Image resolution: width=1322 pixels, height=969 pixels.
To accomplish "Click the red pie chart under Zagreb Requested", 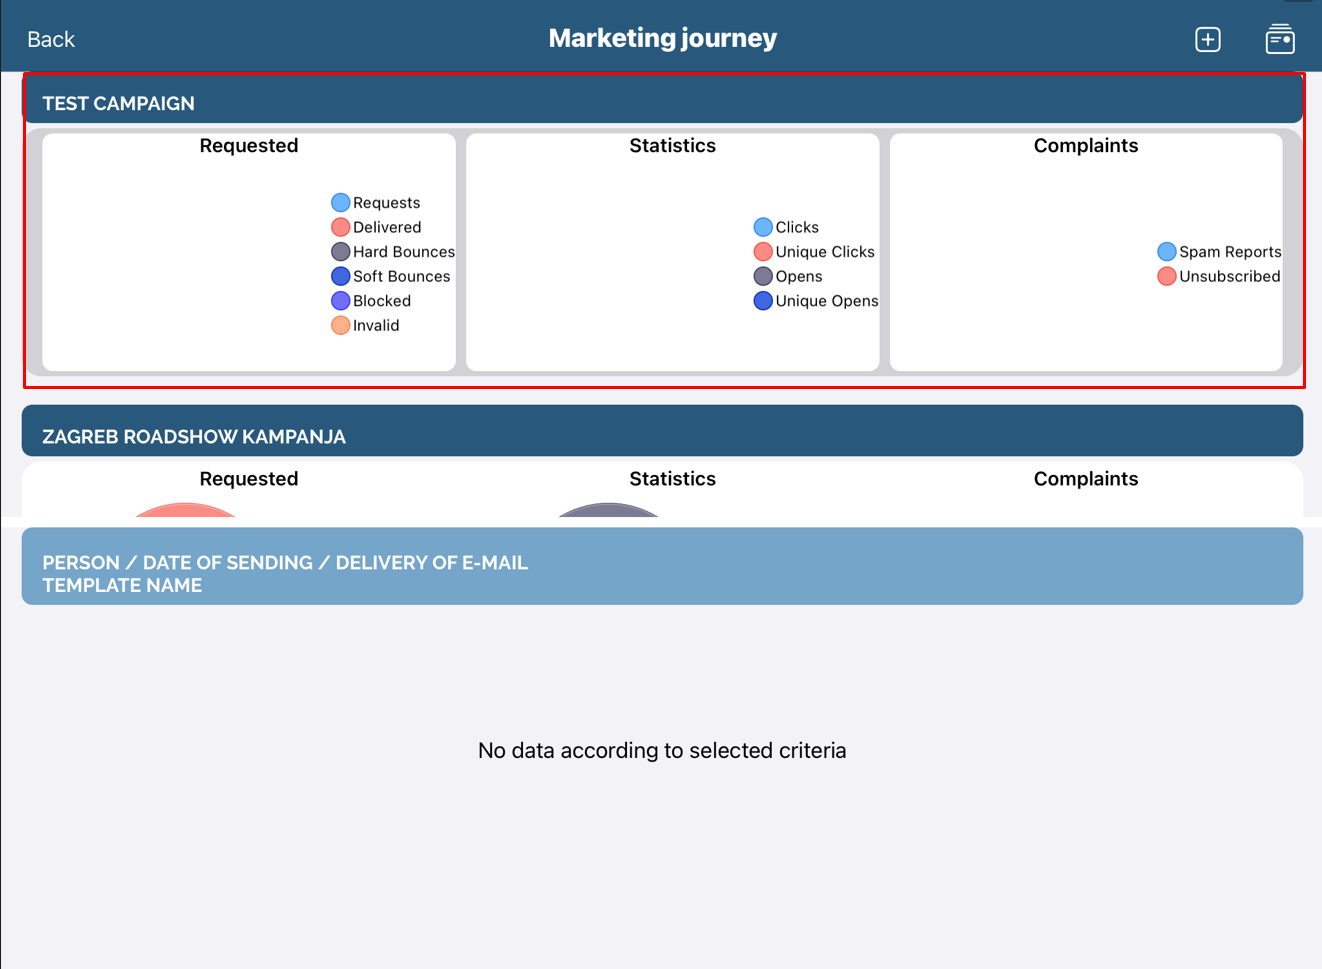I will pyautogui.click(x=186, y=510).
